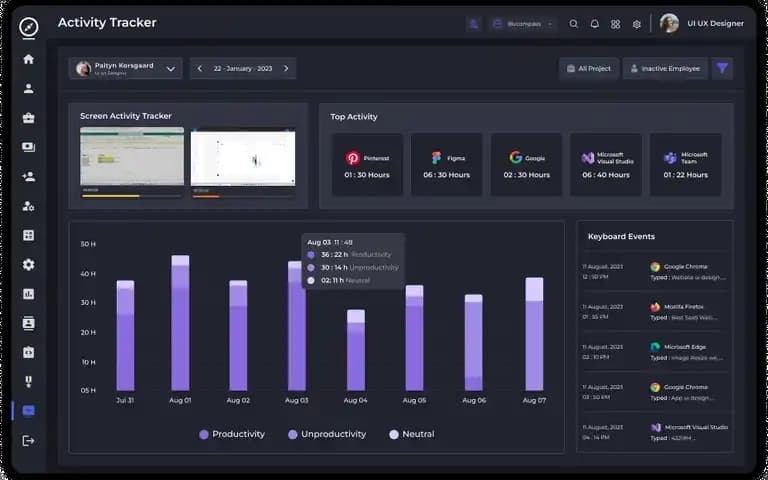Open the briefcase sidebar icon
768x480 pixels.
(x=28, y=118)
